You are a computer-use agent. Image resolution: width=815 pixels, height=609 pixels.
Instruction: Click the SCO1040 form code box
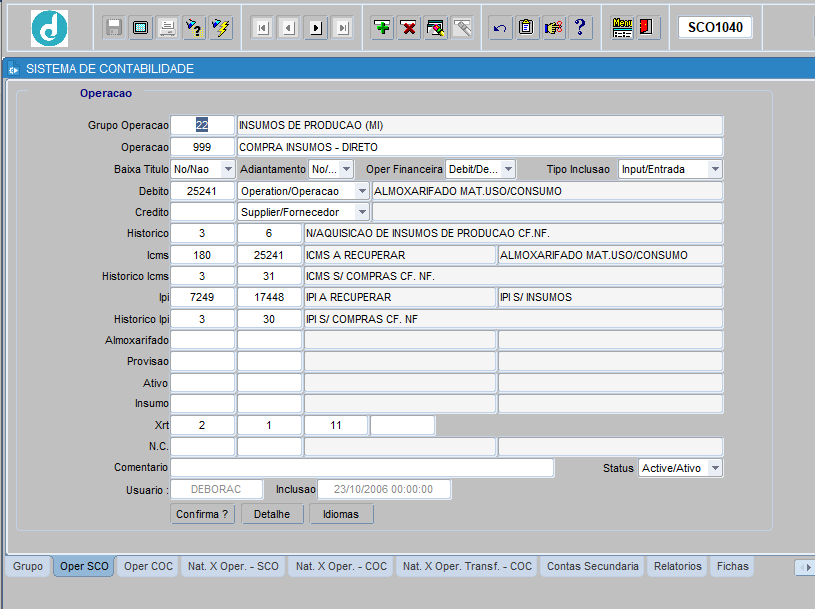tap(715, 28)
